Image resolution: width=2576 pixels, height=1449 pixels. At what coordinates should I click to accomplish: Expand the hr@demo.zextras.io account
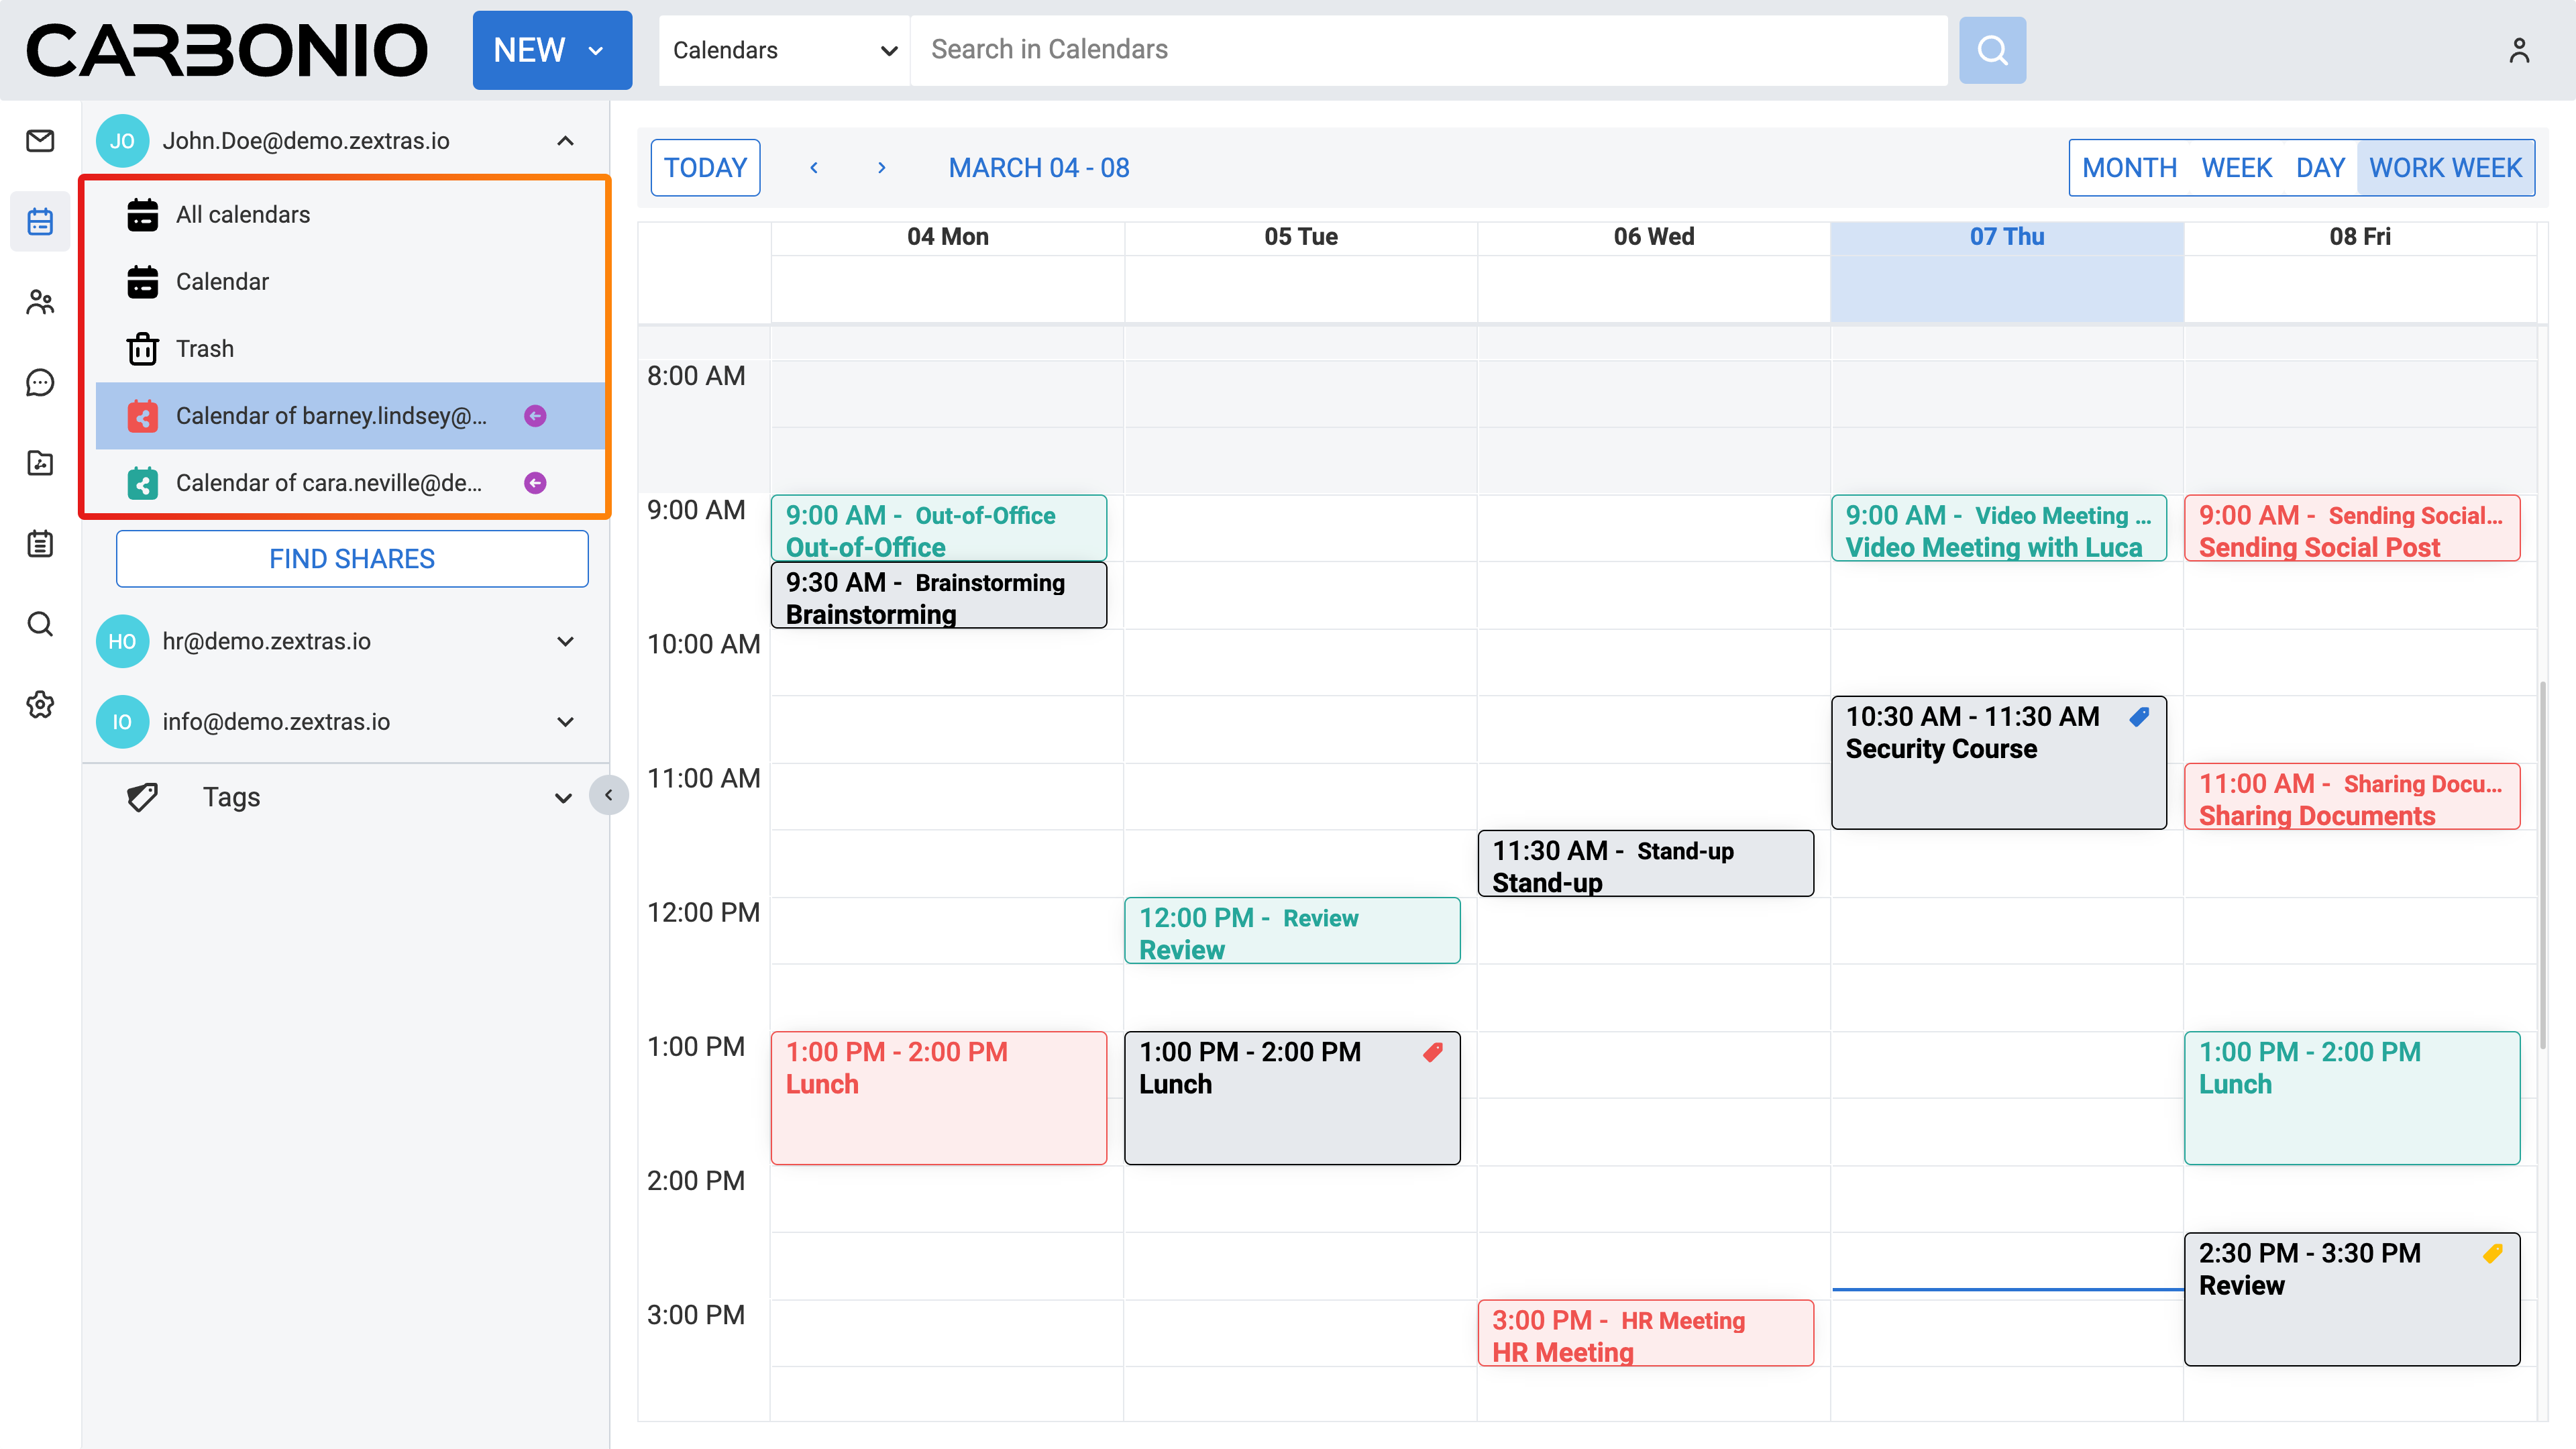click(x=565, y=641)
